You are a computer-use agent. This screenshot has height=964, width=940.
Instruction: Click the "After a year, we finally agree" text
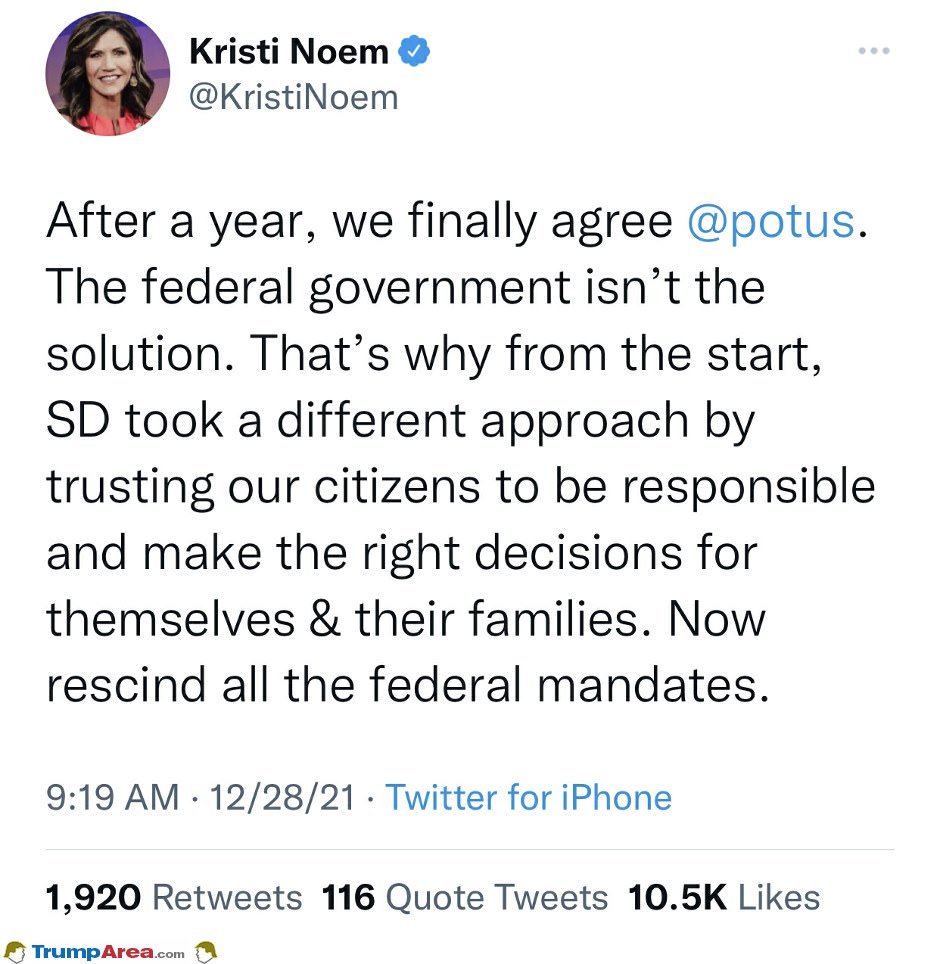pos(360,222)
